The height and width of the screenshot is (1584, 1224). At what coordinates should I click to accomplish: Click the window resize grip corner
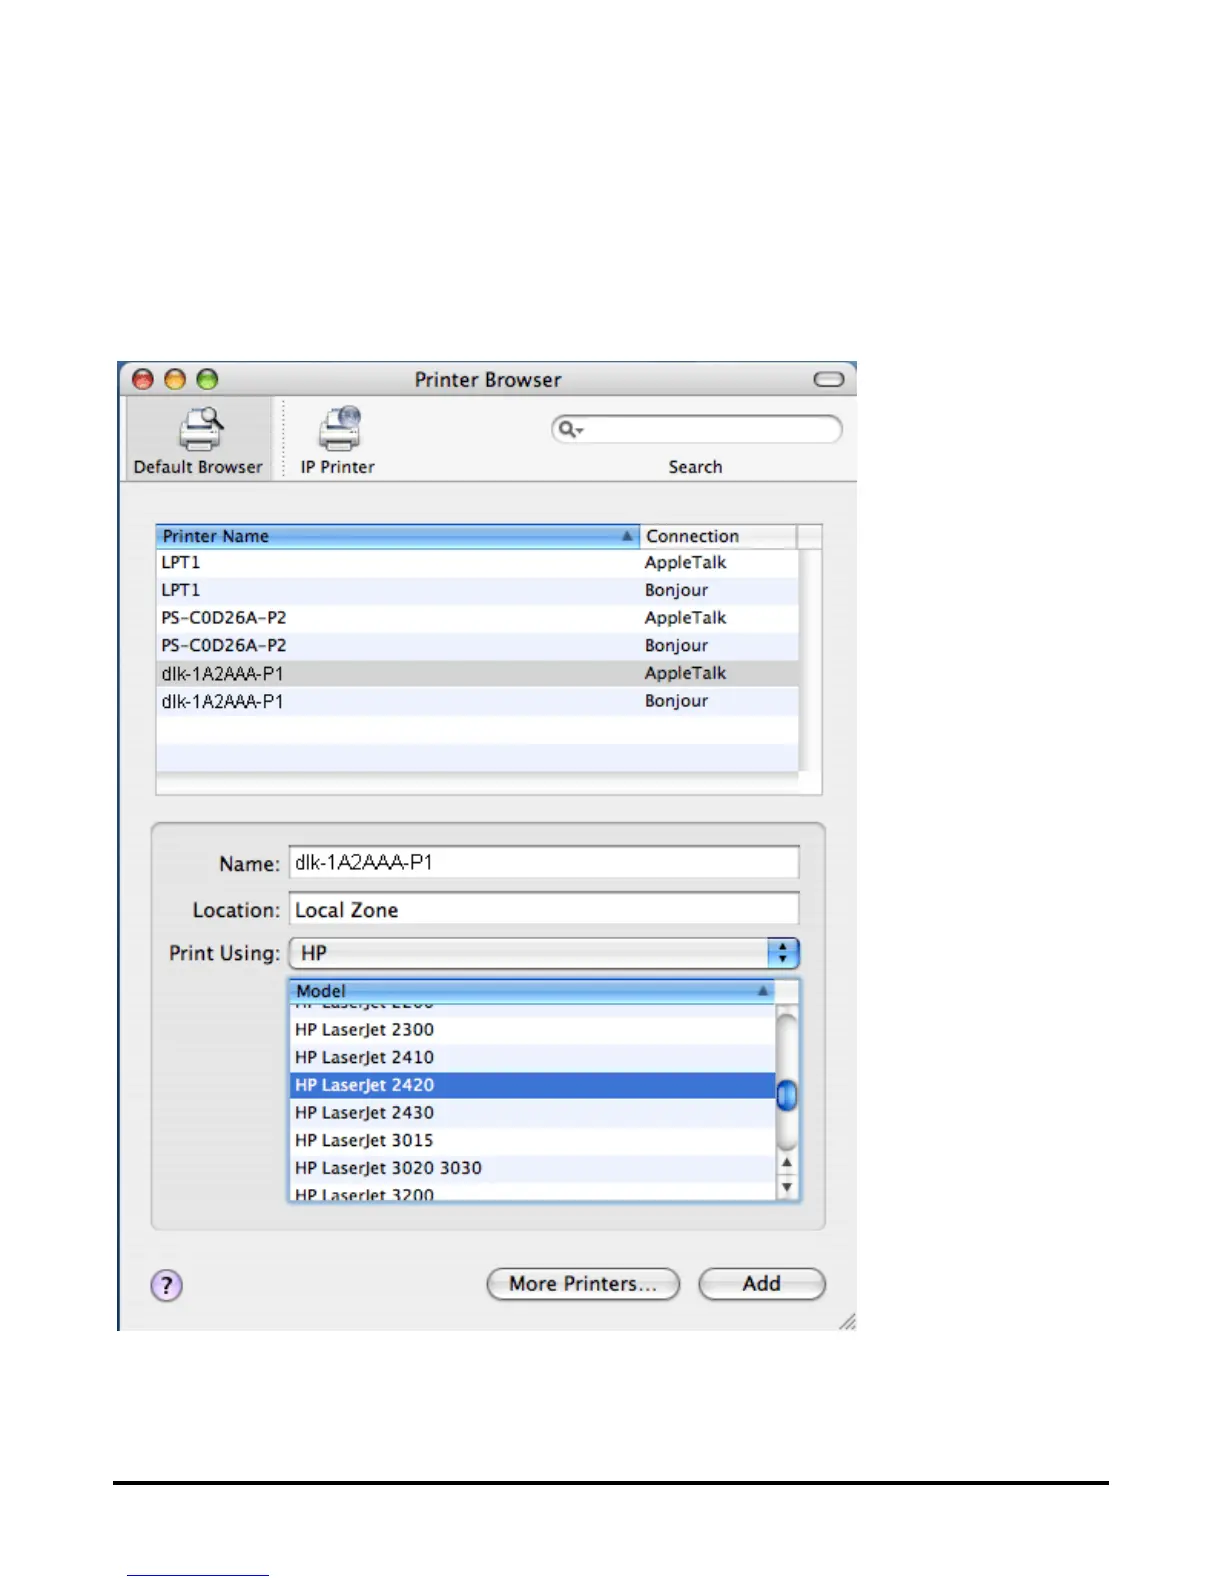tap(847, 1321)
